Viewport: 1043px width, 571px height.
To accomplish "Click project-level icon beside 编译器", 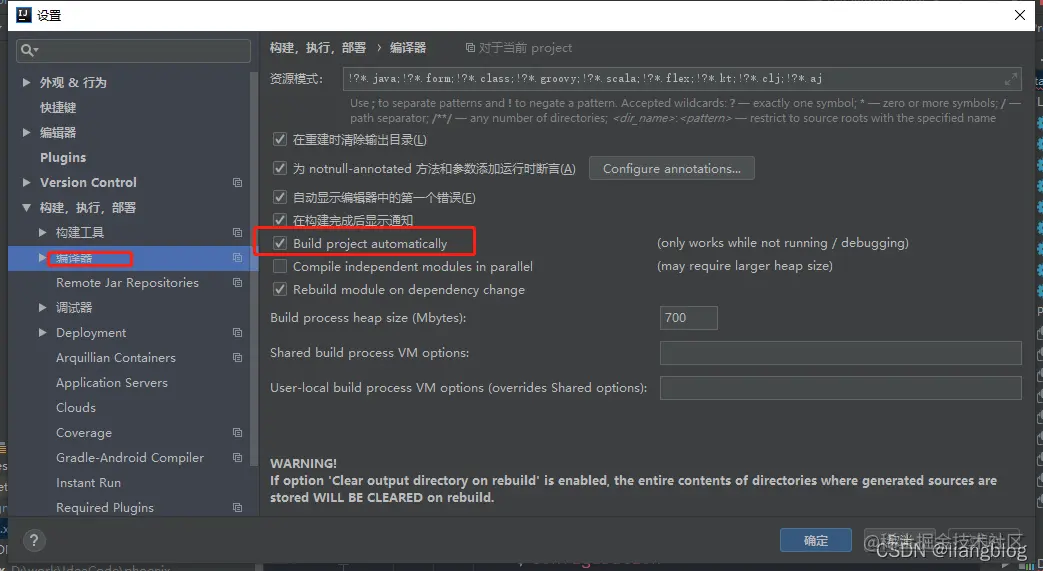I will tap(237, 258).
